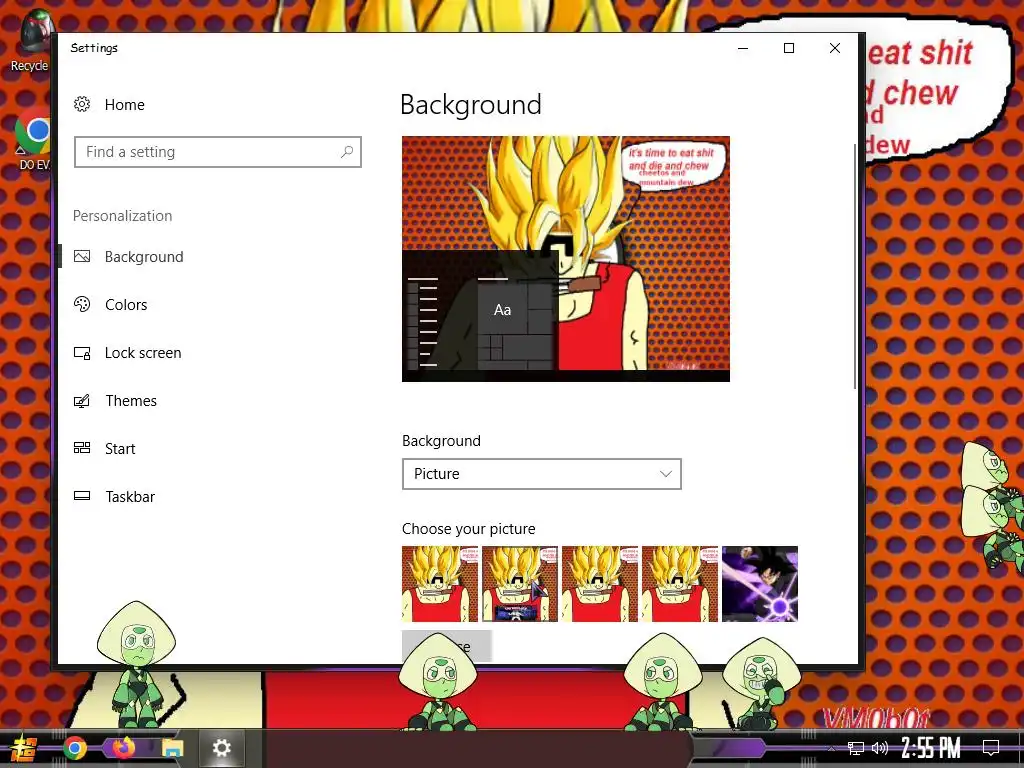1024x768 pixels.
Task: Choose the fourth picture thumbnail
Action: coord(680,584)
